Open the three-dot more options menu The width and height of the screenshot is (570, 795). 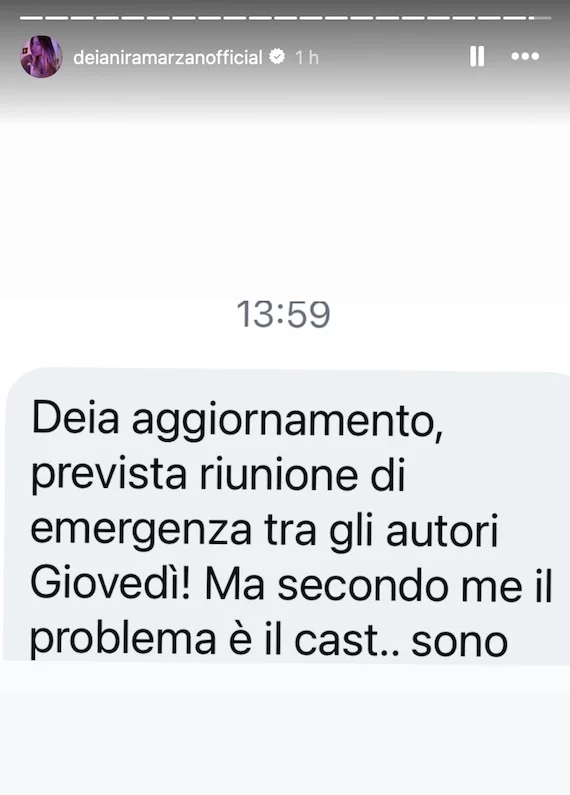tap(525, 56)
